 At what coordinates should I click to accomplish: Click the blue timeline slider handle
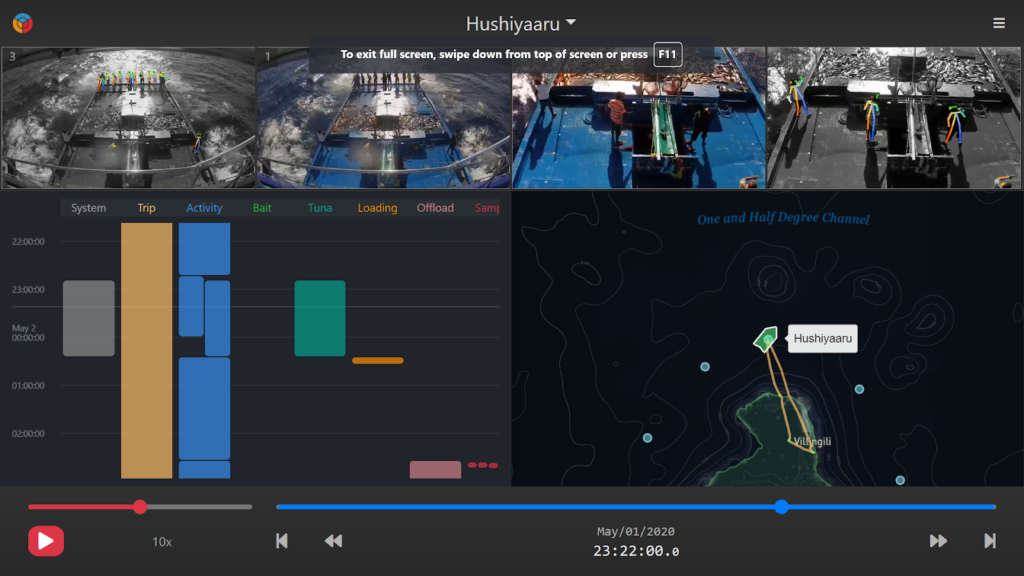pos(781,507)
